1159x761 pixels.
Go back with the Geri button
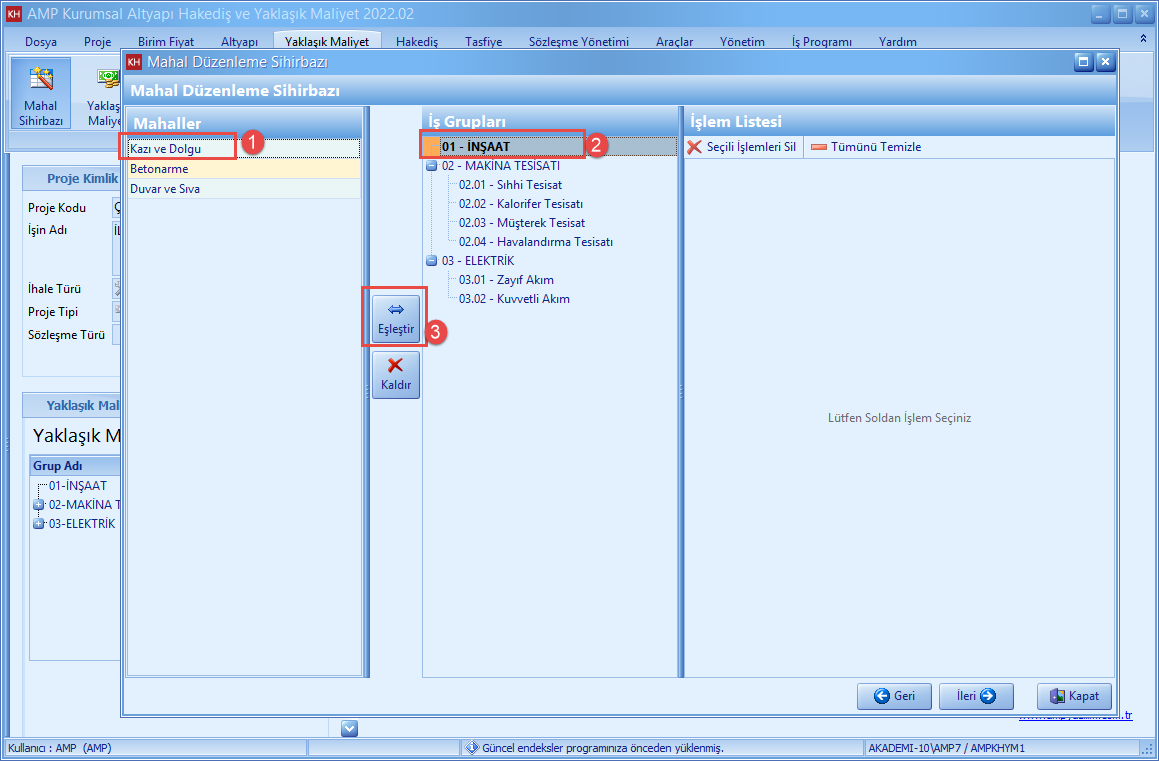[894, 696]
